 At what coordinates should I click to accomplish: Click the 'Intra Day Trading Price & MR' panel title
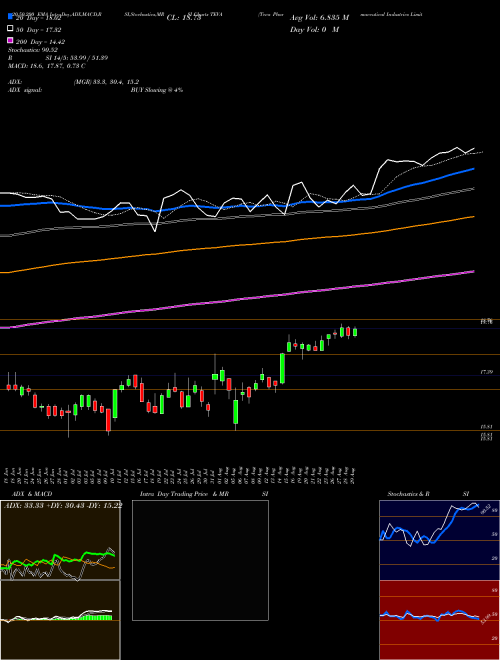(x=184, y=494)
